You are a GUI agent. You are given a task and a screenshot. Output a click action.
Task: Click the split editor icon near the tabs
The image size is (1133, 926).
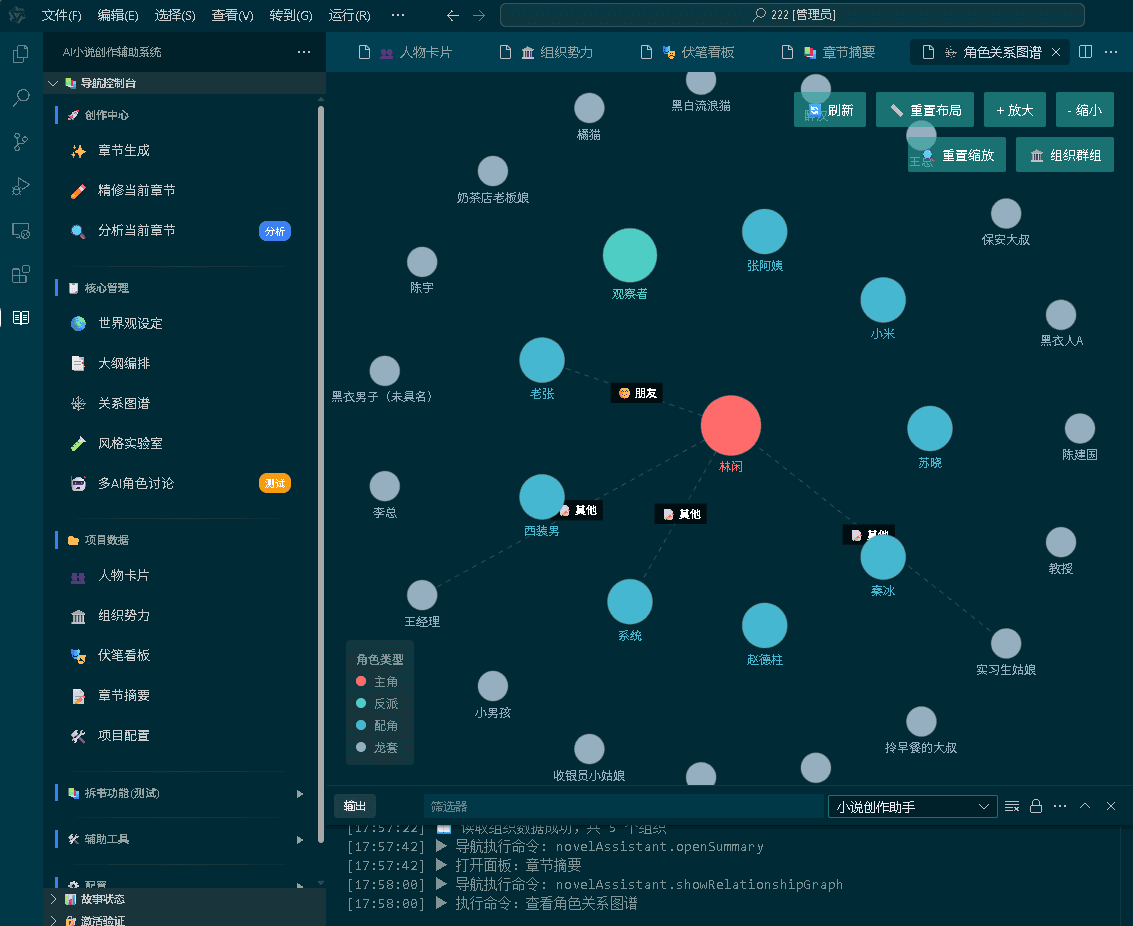(x=1085, y=51)
